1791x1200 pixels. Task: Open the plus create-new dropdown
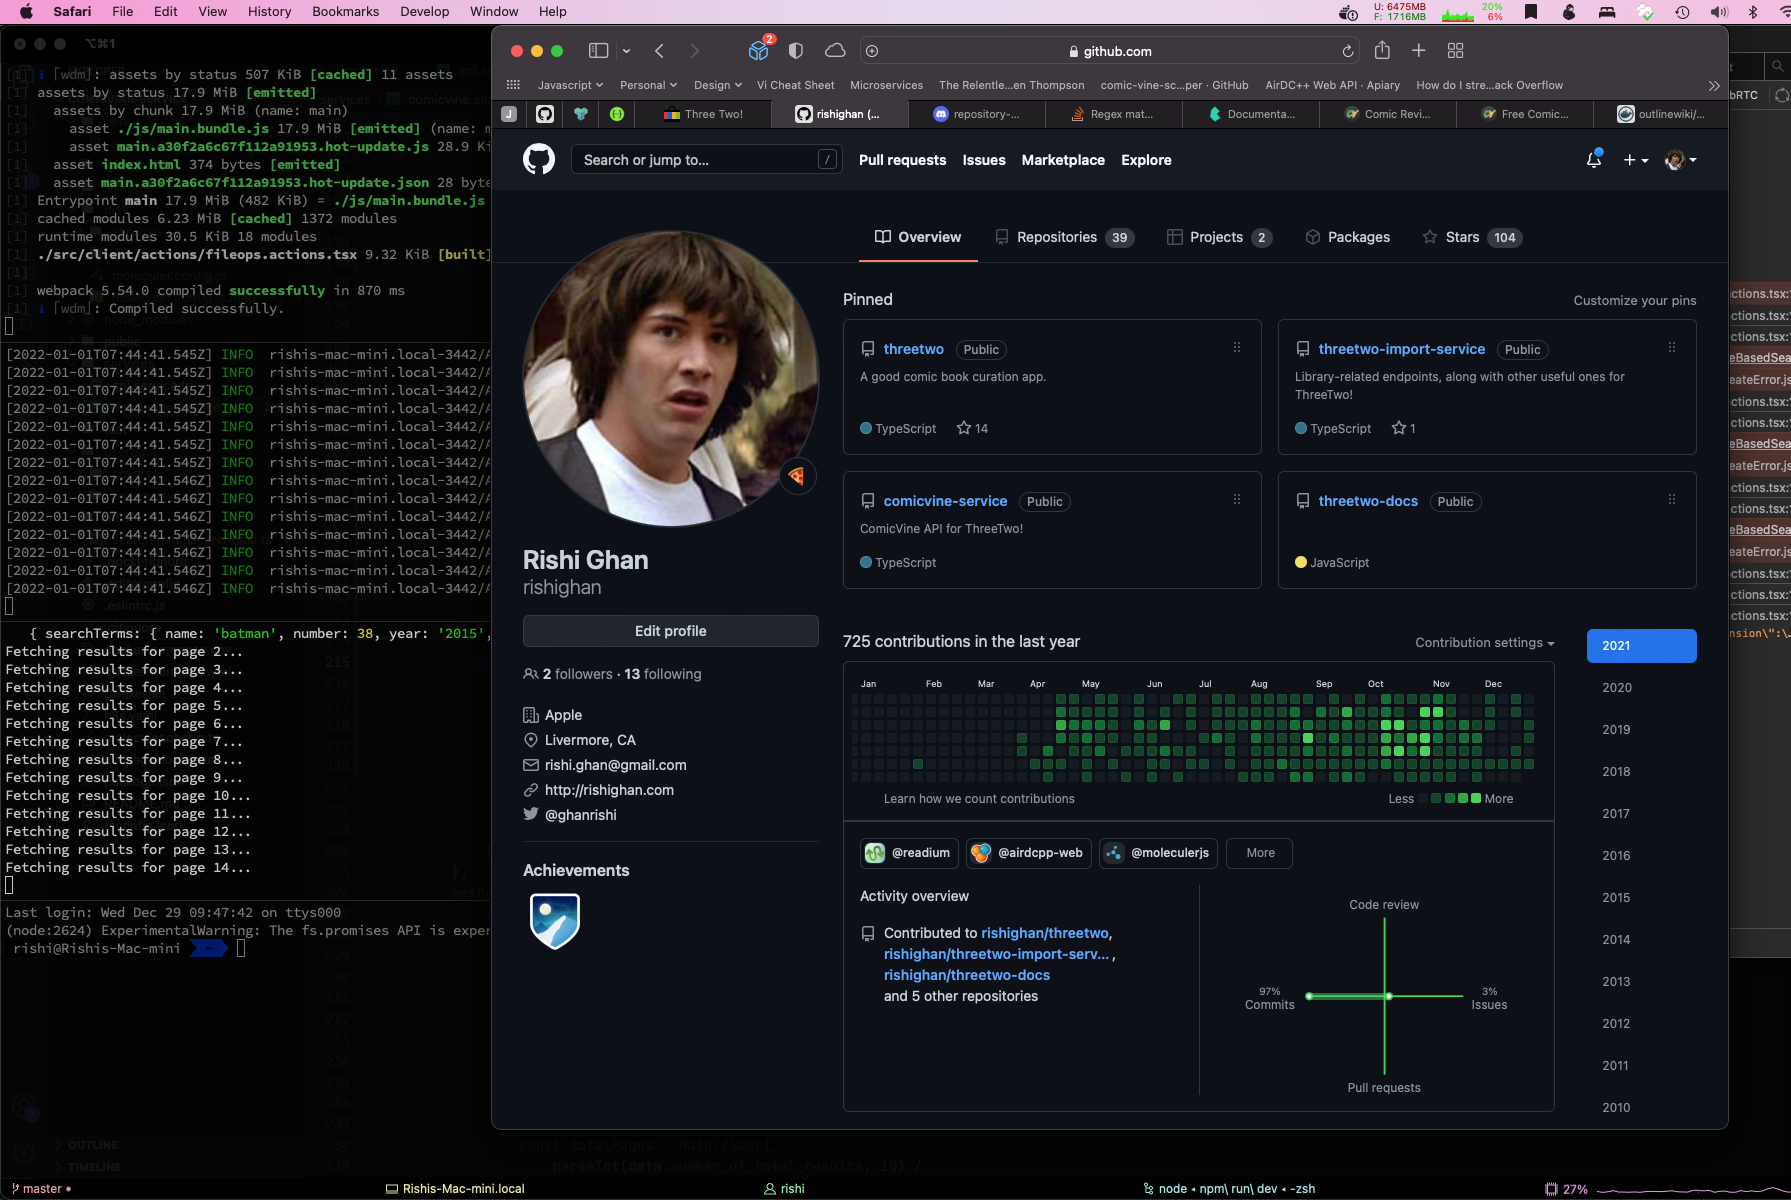(1635, 160)
